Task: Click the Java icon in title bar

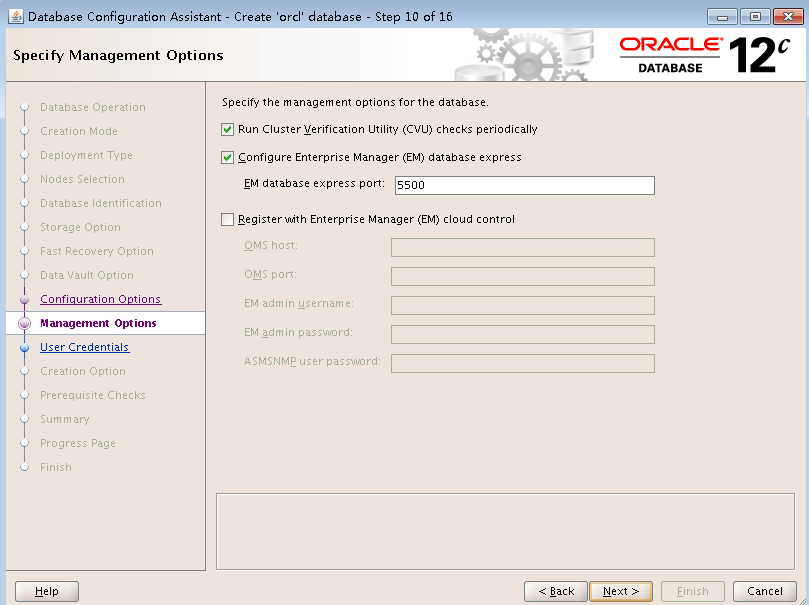Action: (15, 17)
